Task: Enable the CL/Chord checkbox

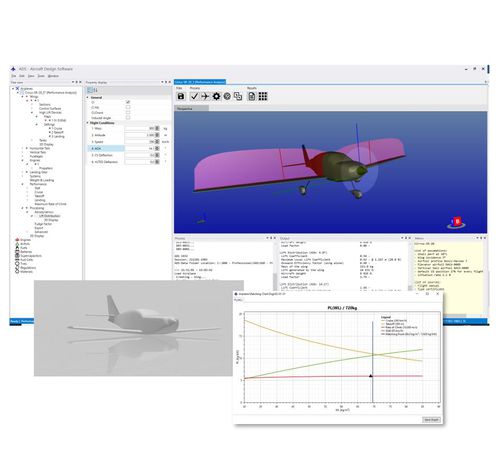Action: (x=128, y=113)
